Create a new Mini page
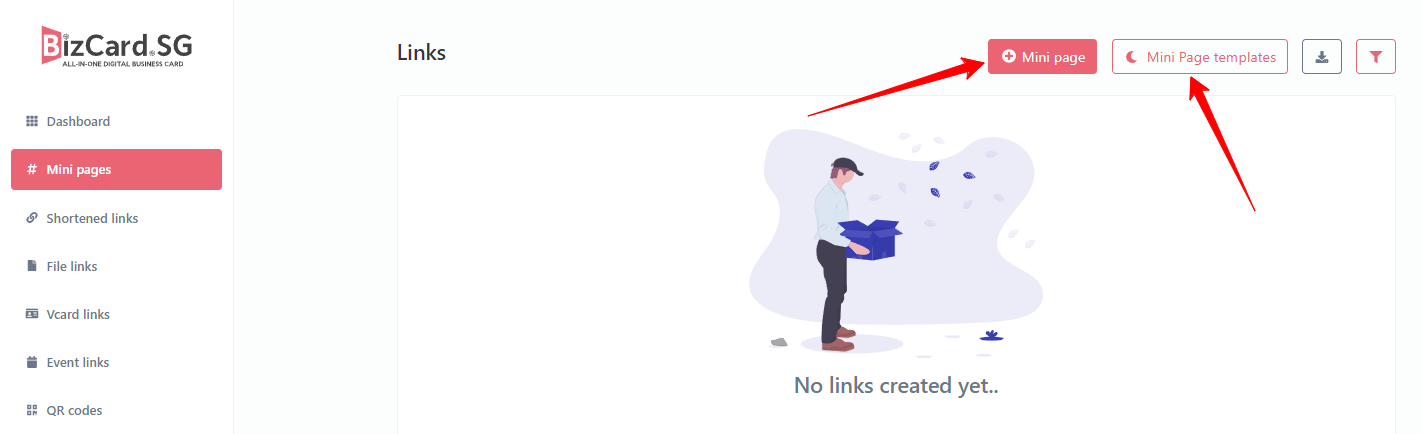Viewport: 1422px width, 434px height. point(1043,57)
